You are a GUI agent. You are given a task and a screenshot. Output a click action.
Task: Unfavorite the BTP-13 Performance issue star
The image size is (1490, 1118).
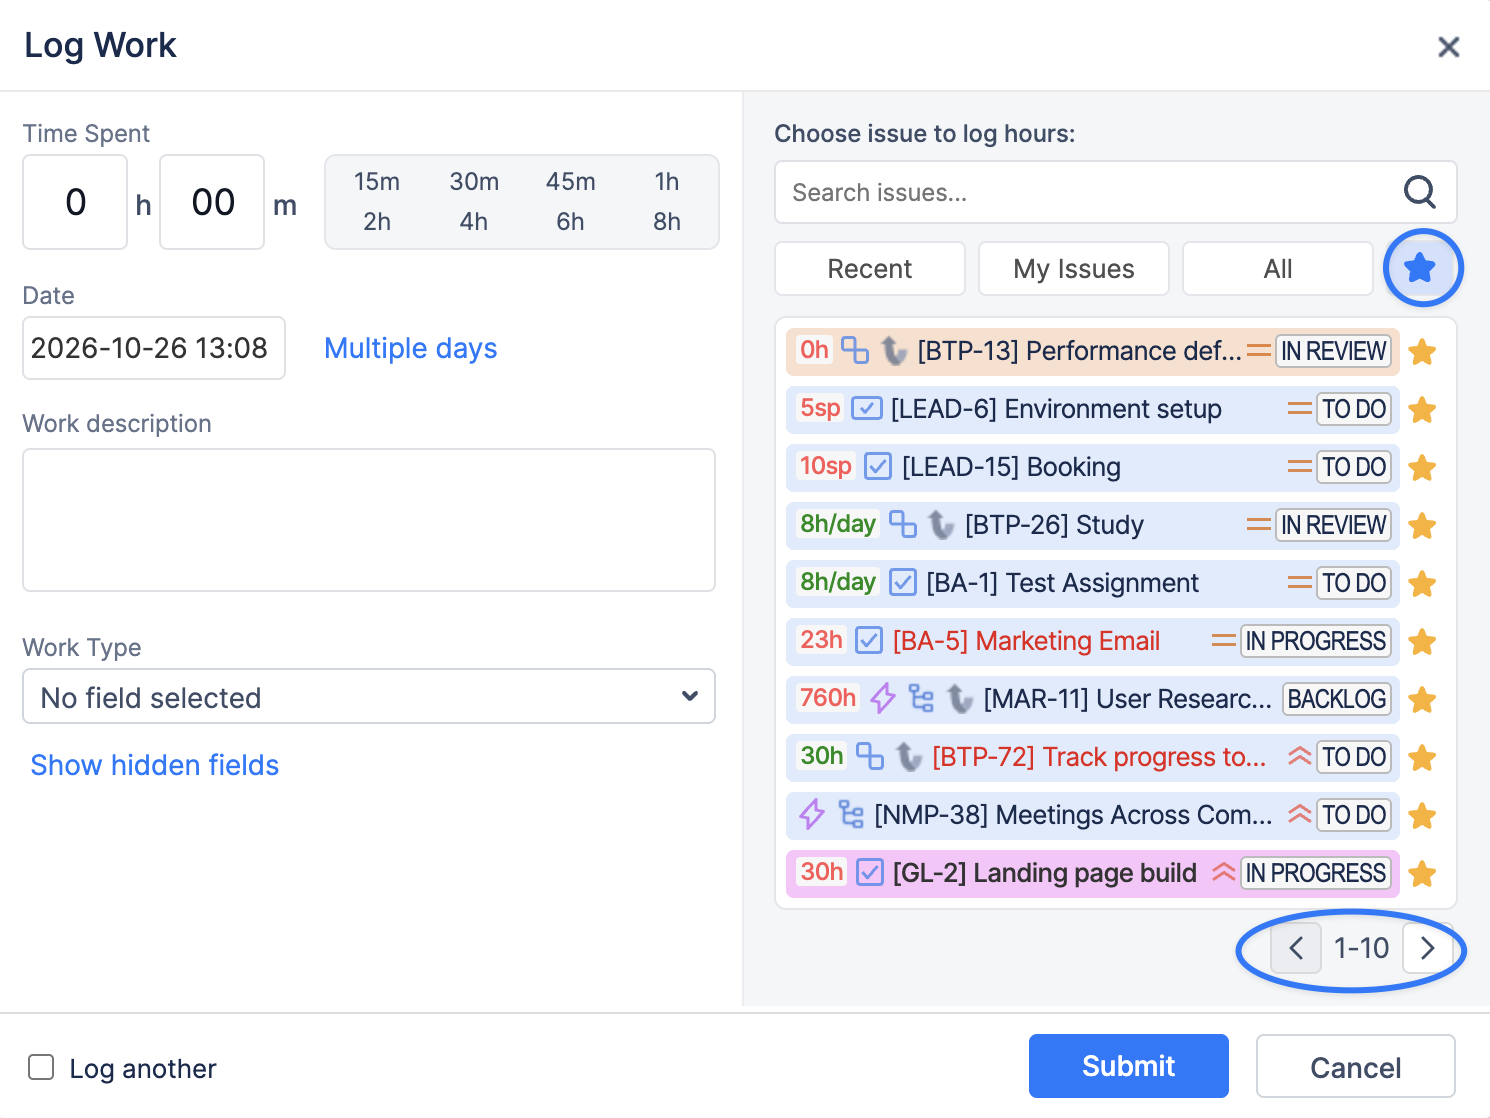pos(1422,352)
